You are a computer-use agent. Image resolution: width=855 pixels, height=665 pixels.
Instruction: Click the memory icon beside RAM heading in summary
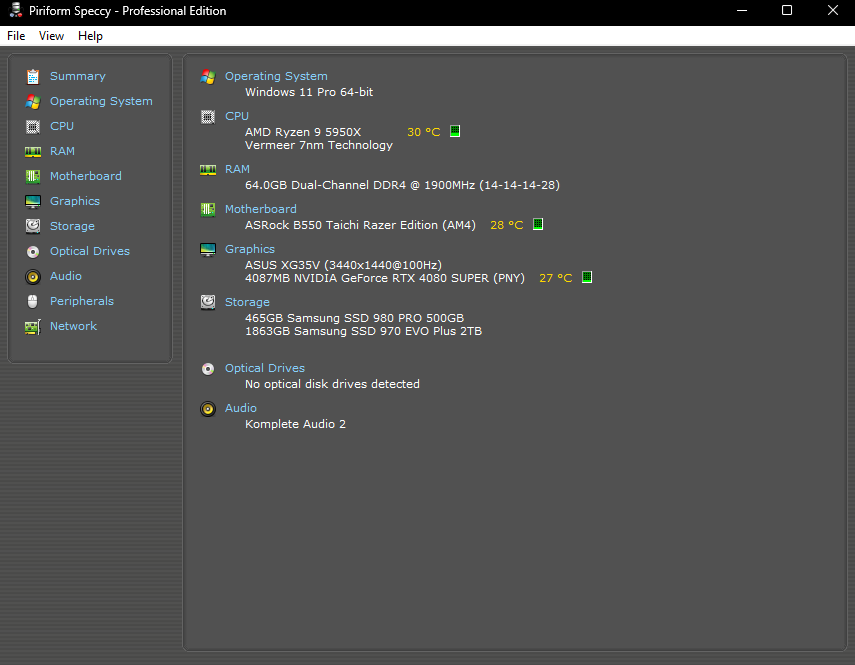(208, 170)
